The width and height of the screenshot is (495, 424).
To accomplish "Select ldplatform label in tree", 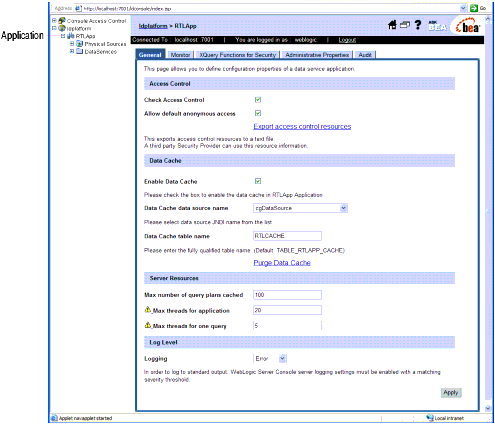I will coord(79,29).
